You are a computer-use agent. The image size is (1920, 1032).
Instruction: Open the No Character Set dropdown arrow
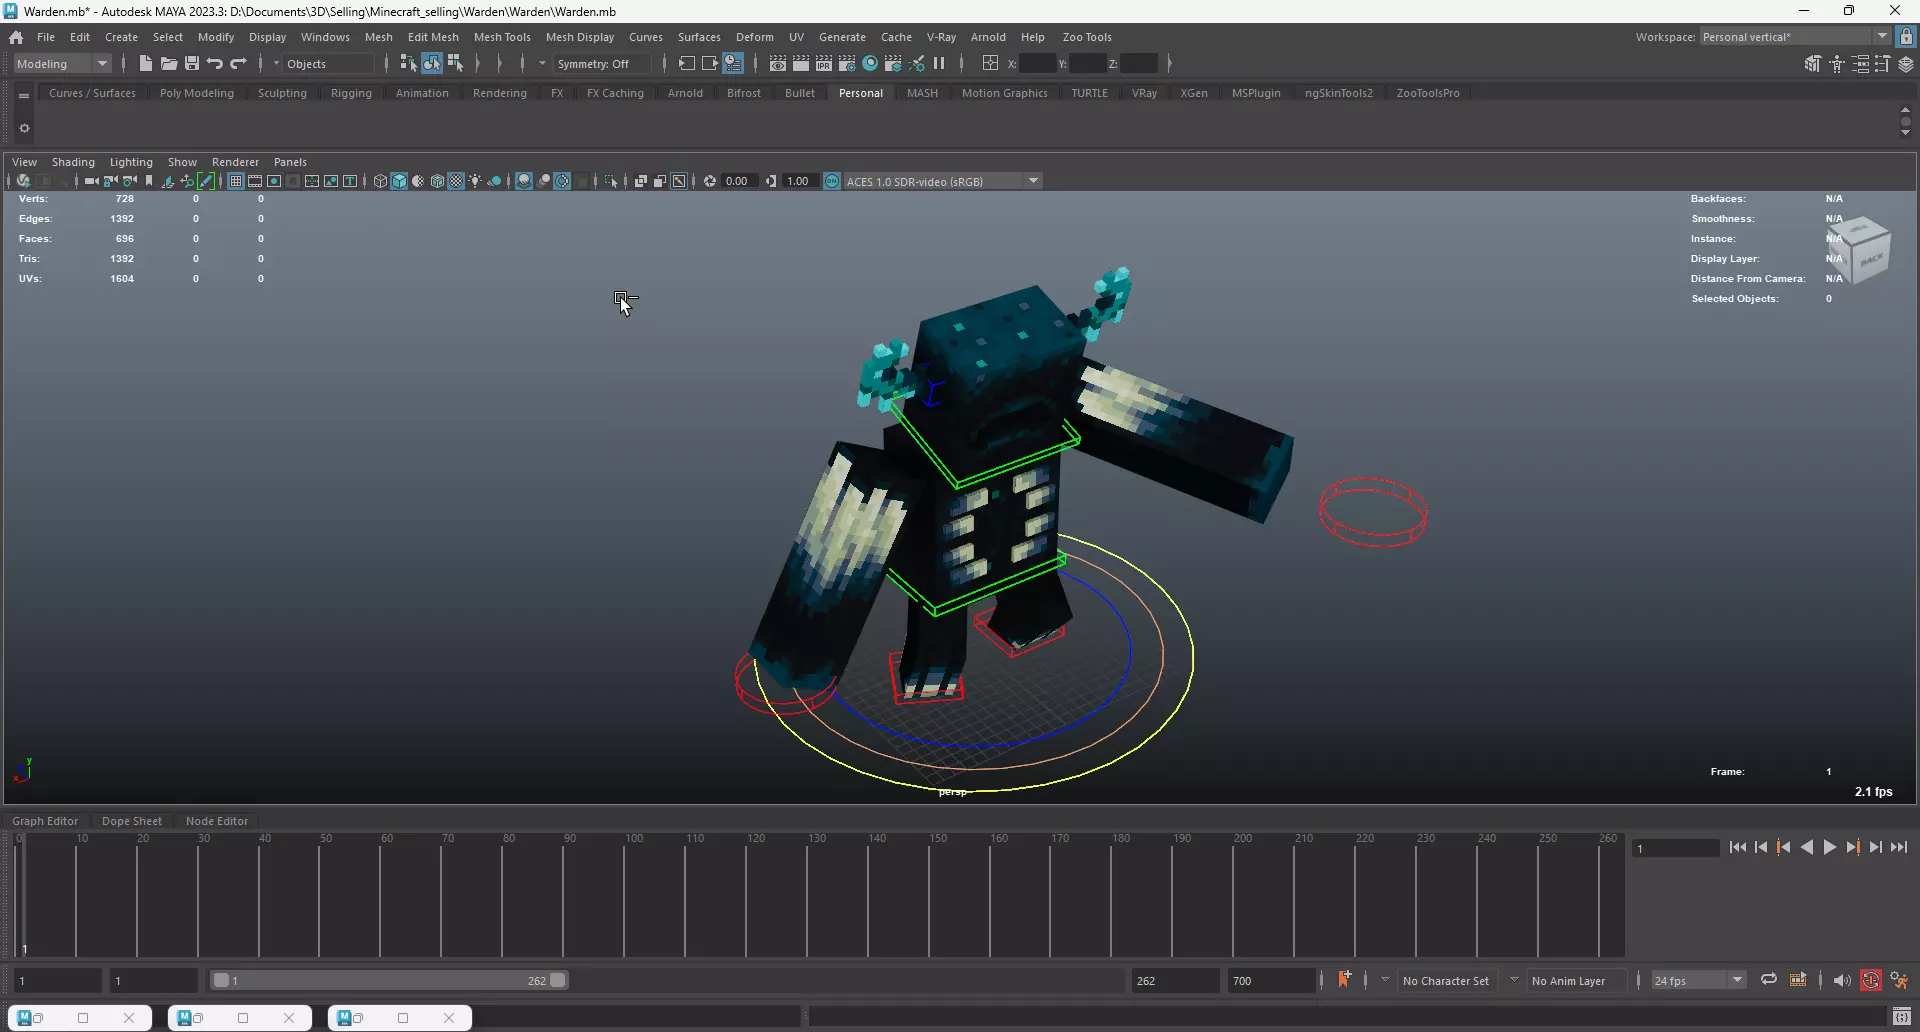1385,980
